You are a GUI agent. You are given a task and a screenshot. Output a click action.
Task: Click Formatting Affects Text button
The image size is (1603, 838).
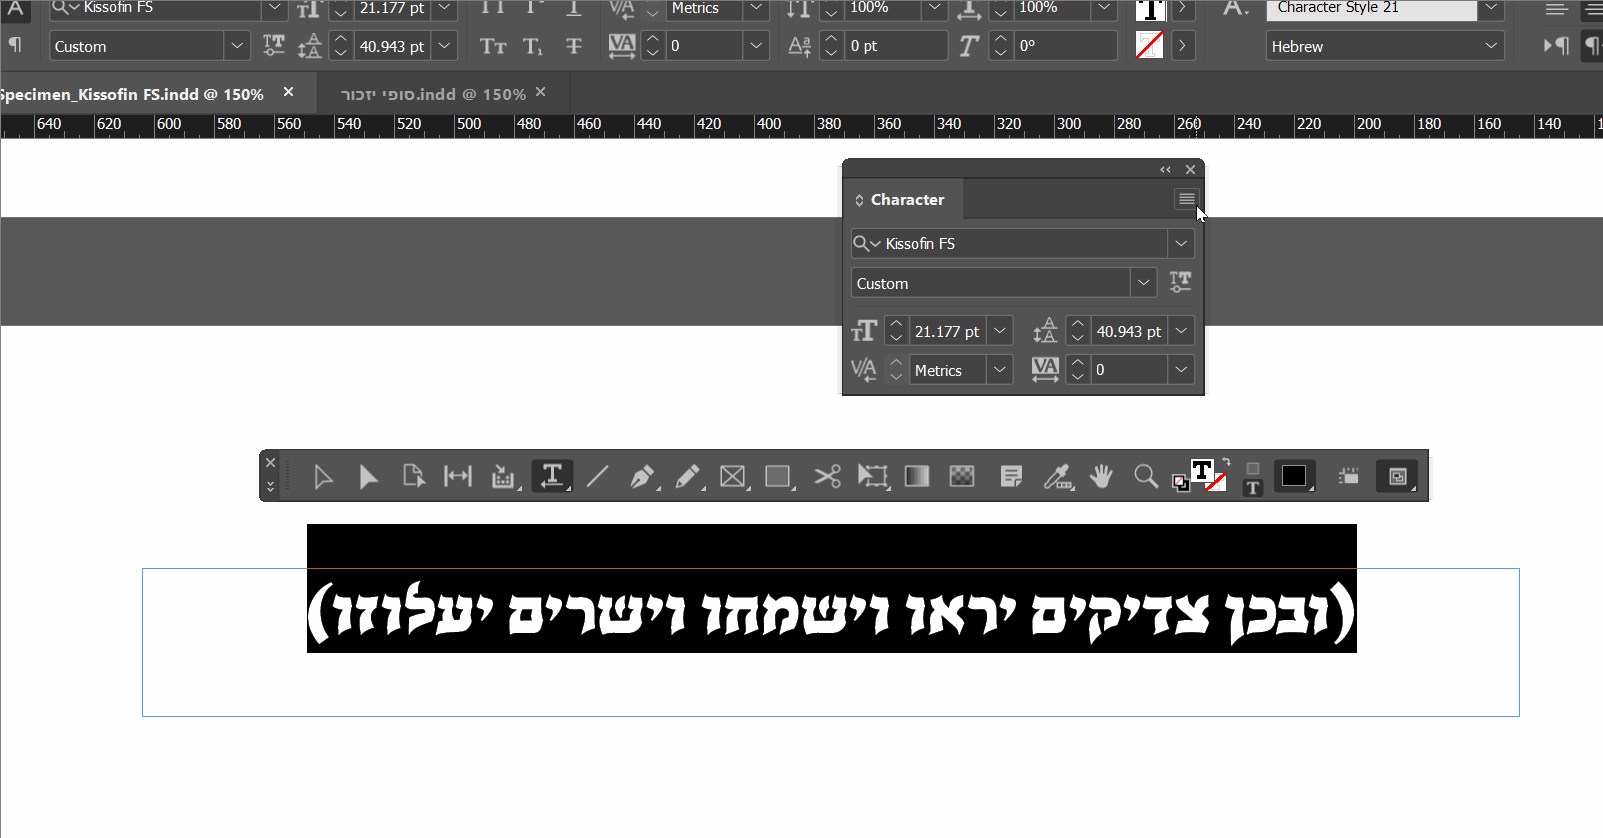coord(1253,488)
